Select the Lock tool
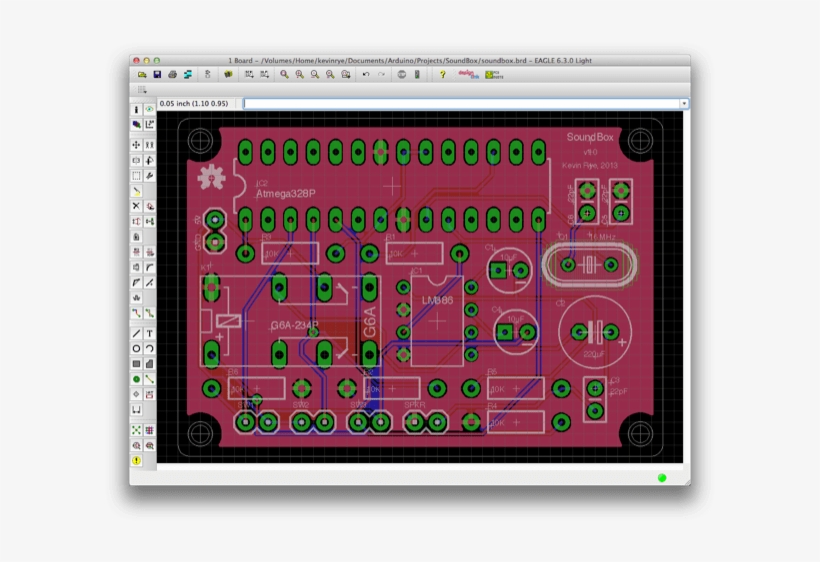 [x=136, y=237]
